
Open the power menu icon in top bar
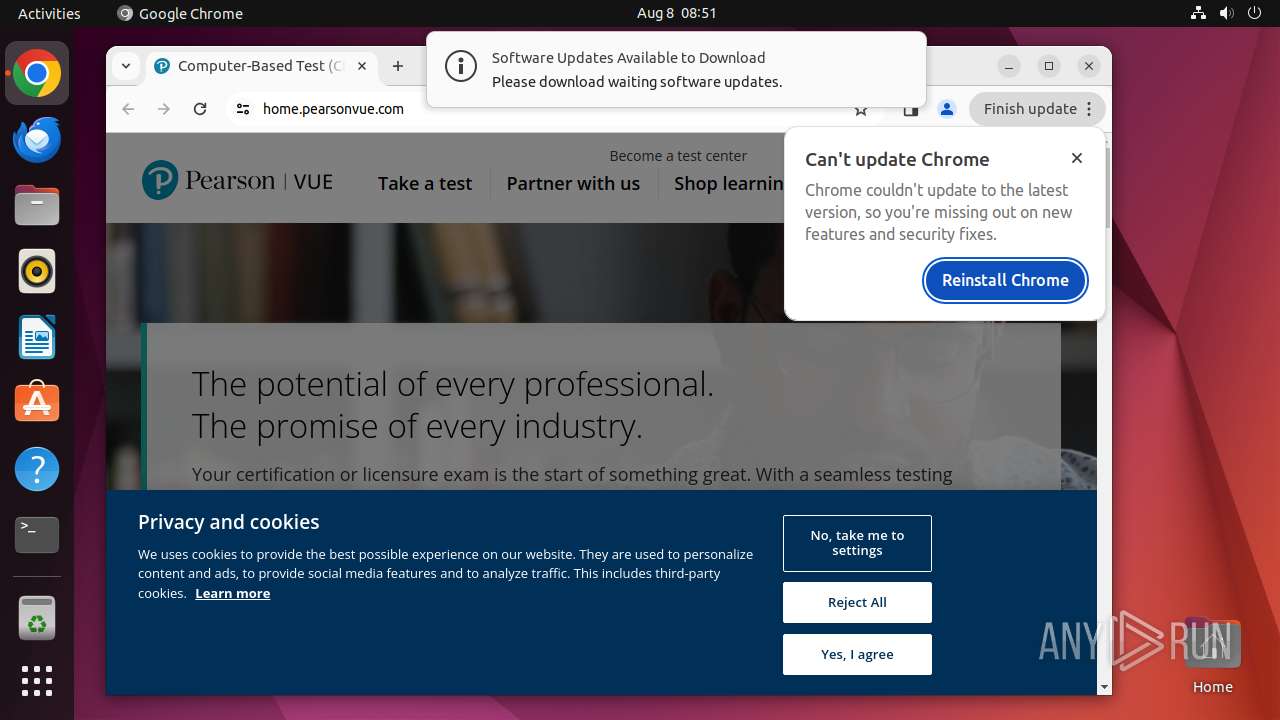tap(1255, 13)
